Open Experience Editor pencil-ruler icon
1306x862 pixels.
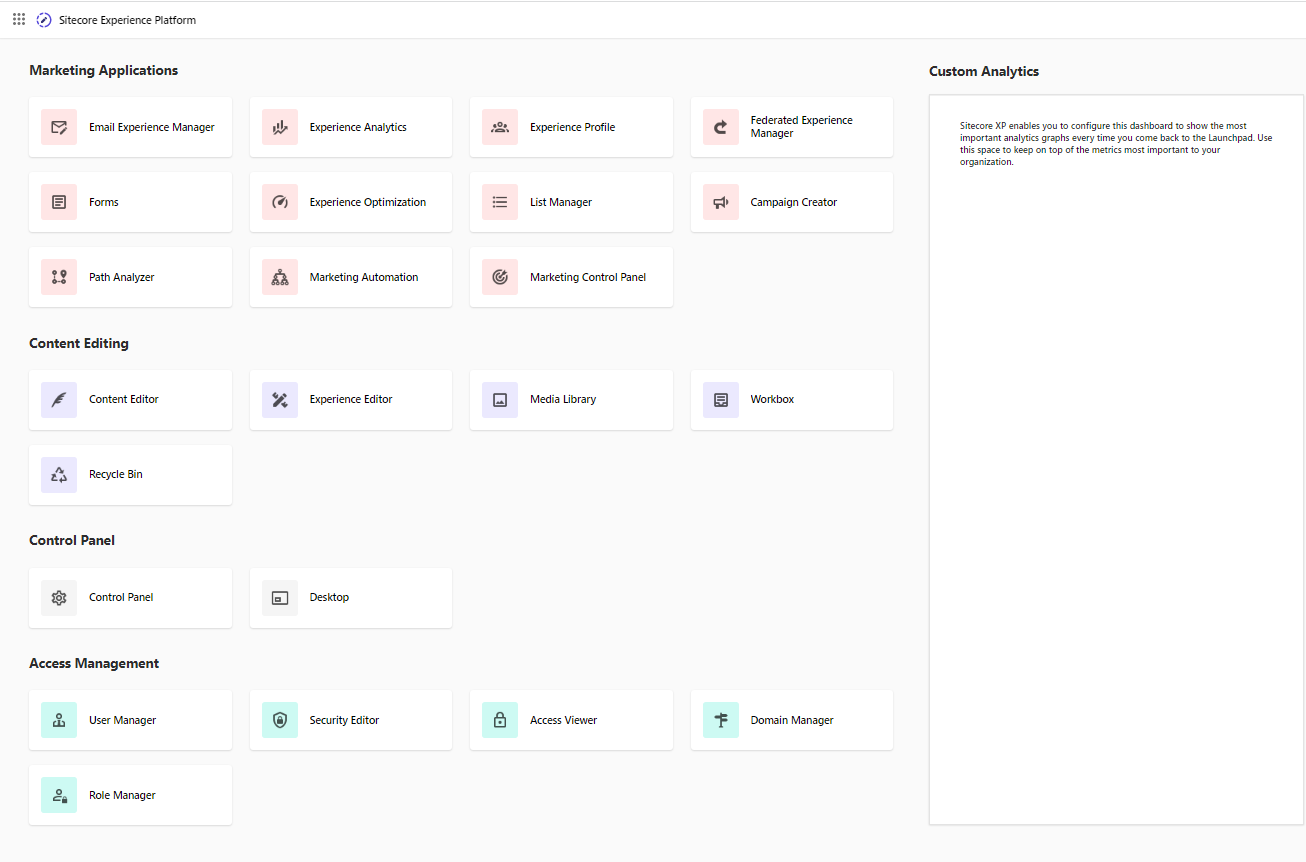coord(280,400)
